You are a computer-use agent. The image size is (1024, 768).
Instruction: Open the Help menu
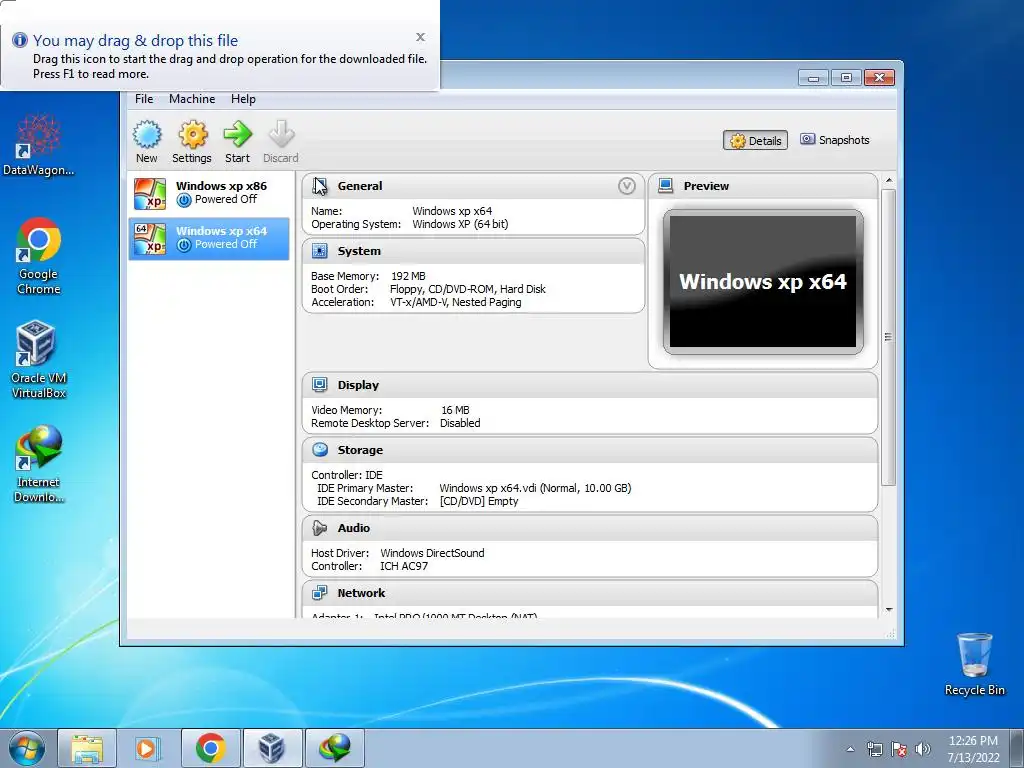pos(243,99)
